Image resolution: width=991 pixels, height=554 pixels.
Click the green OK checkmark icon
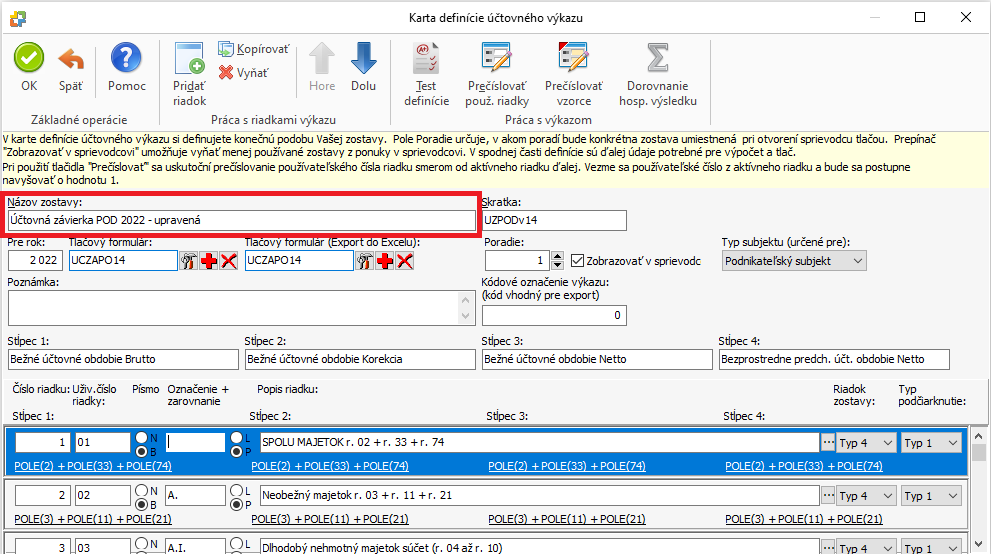coord(29,59)
